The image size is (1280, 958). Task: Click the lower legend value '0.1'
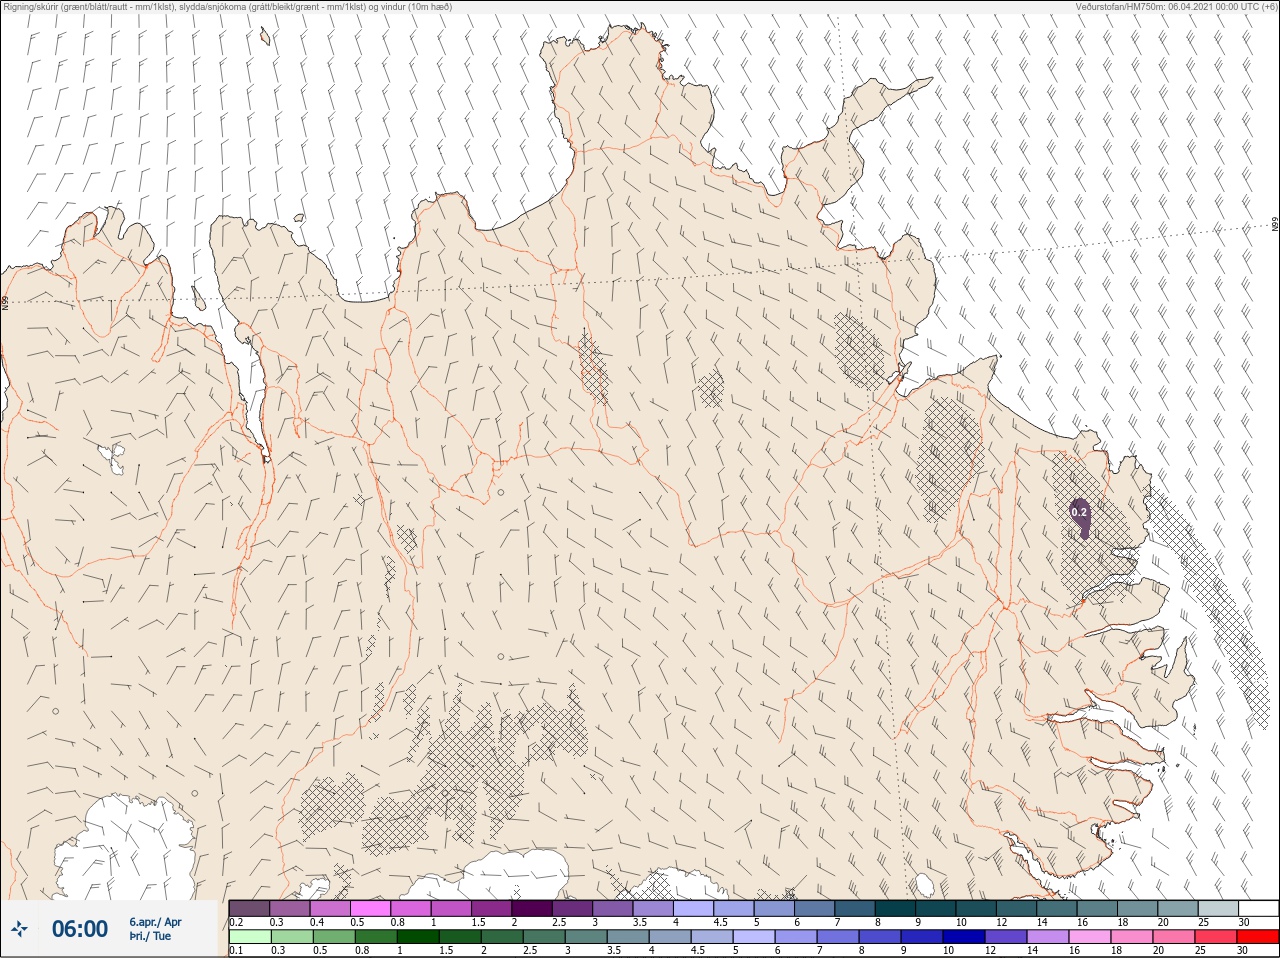click(236, 950)
